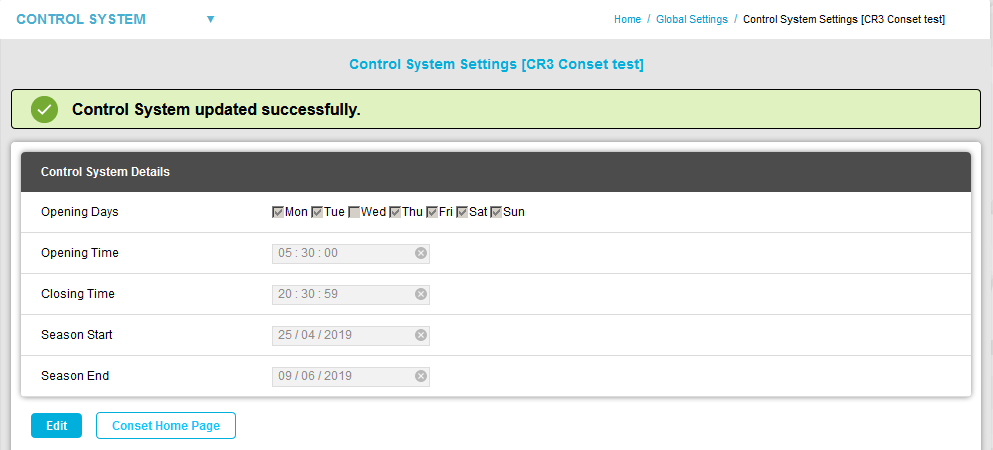The width and height of the screenshot is (993, 450).
Task: Click the clear icon in Opening Time field
Action: pos(421,253)
